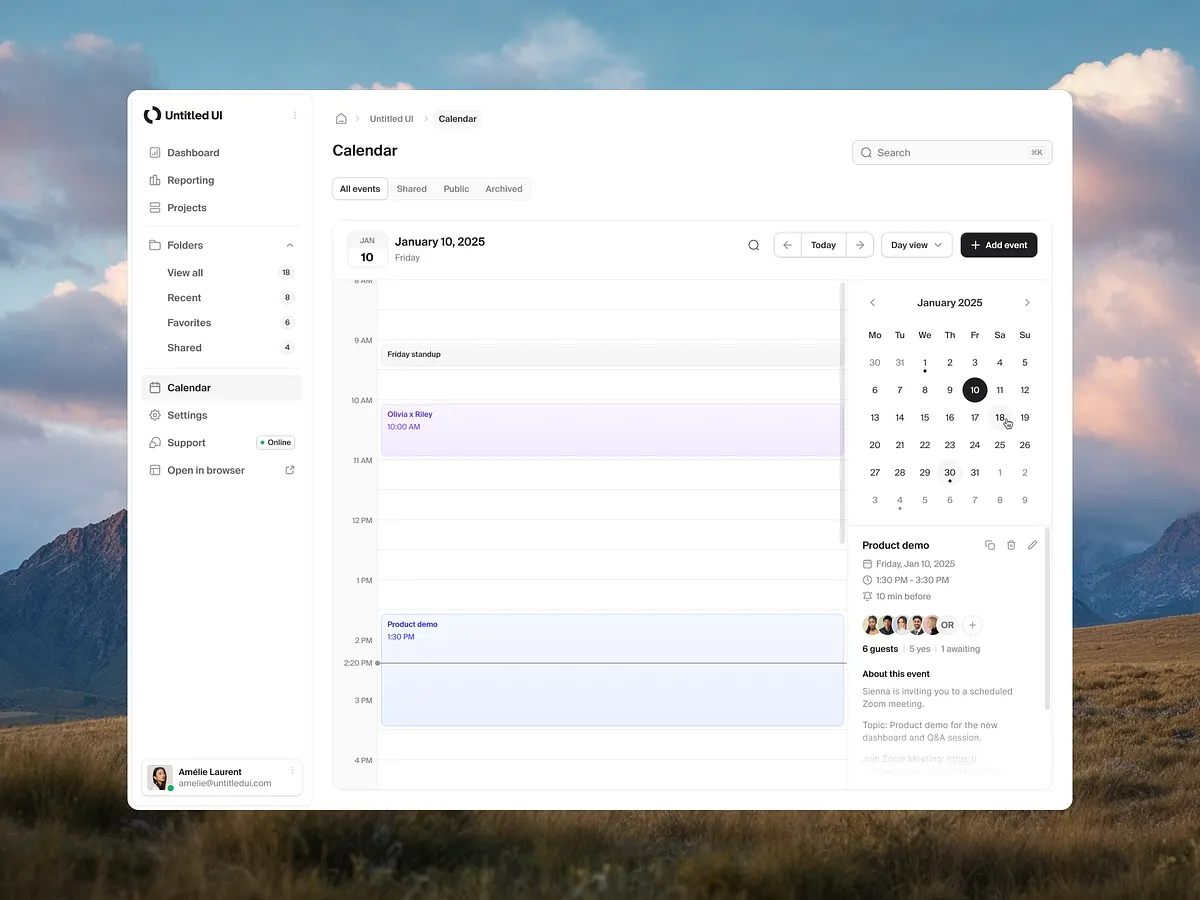Open Calendar in the sidebar
The height and width of the screenshot is (900, 1200).
(221, 388)
